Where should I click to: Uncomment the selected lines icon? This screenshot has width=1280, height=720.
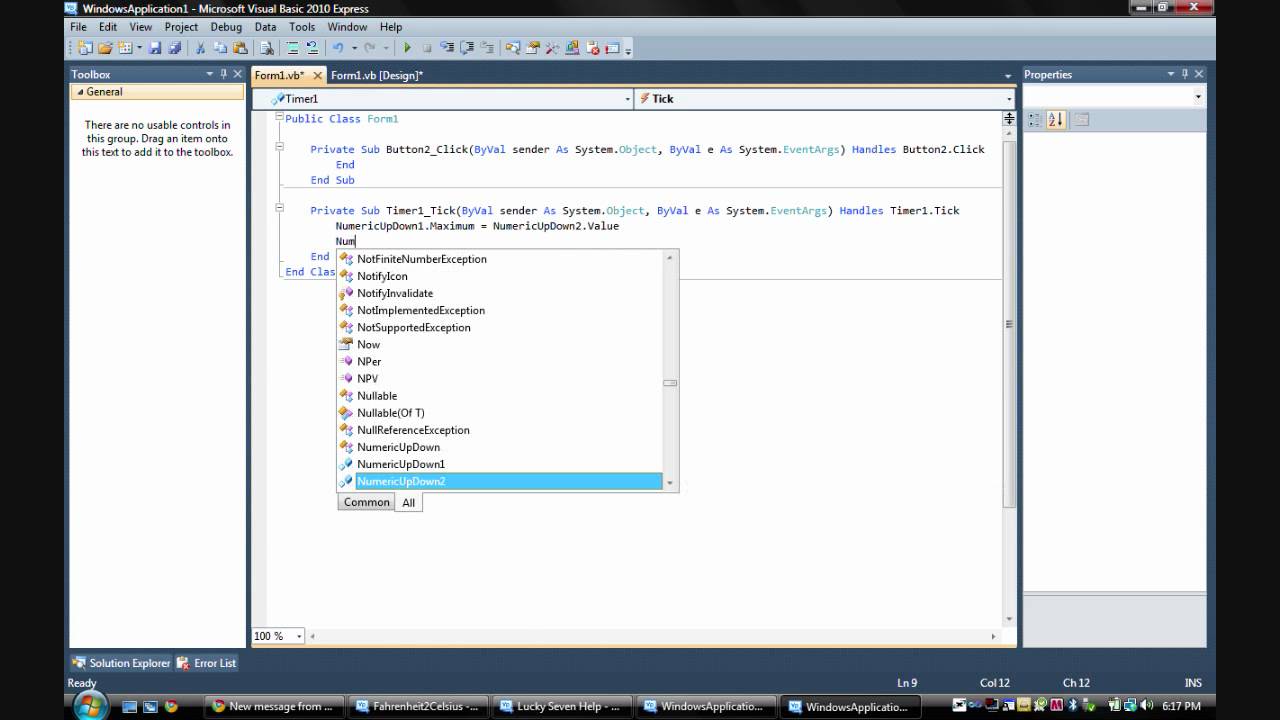pyautogui.click(x=312, y=48)
